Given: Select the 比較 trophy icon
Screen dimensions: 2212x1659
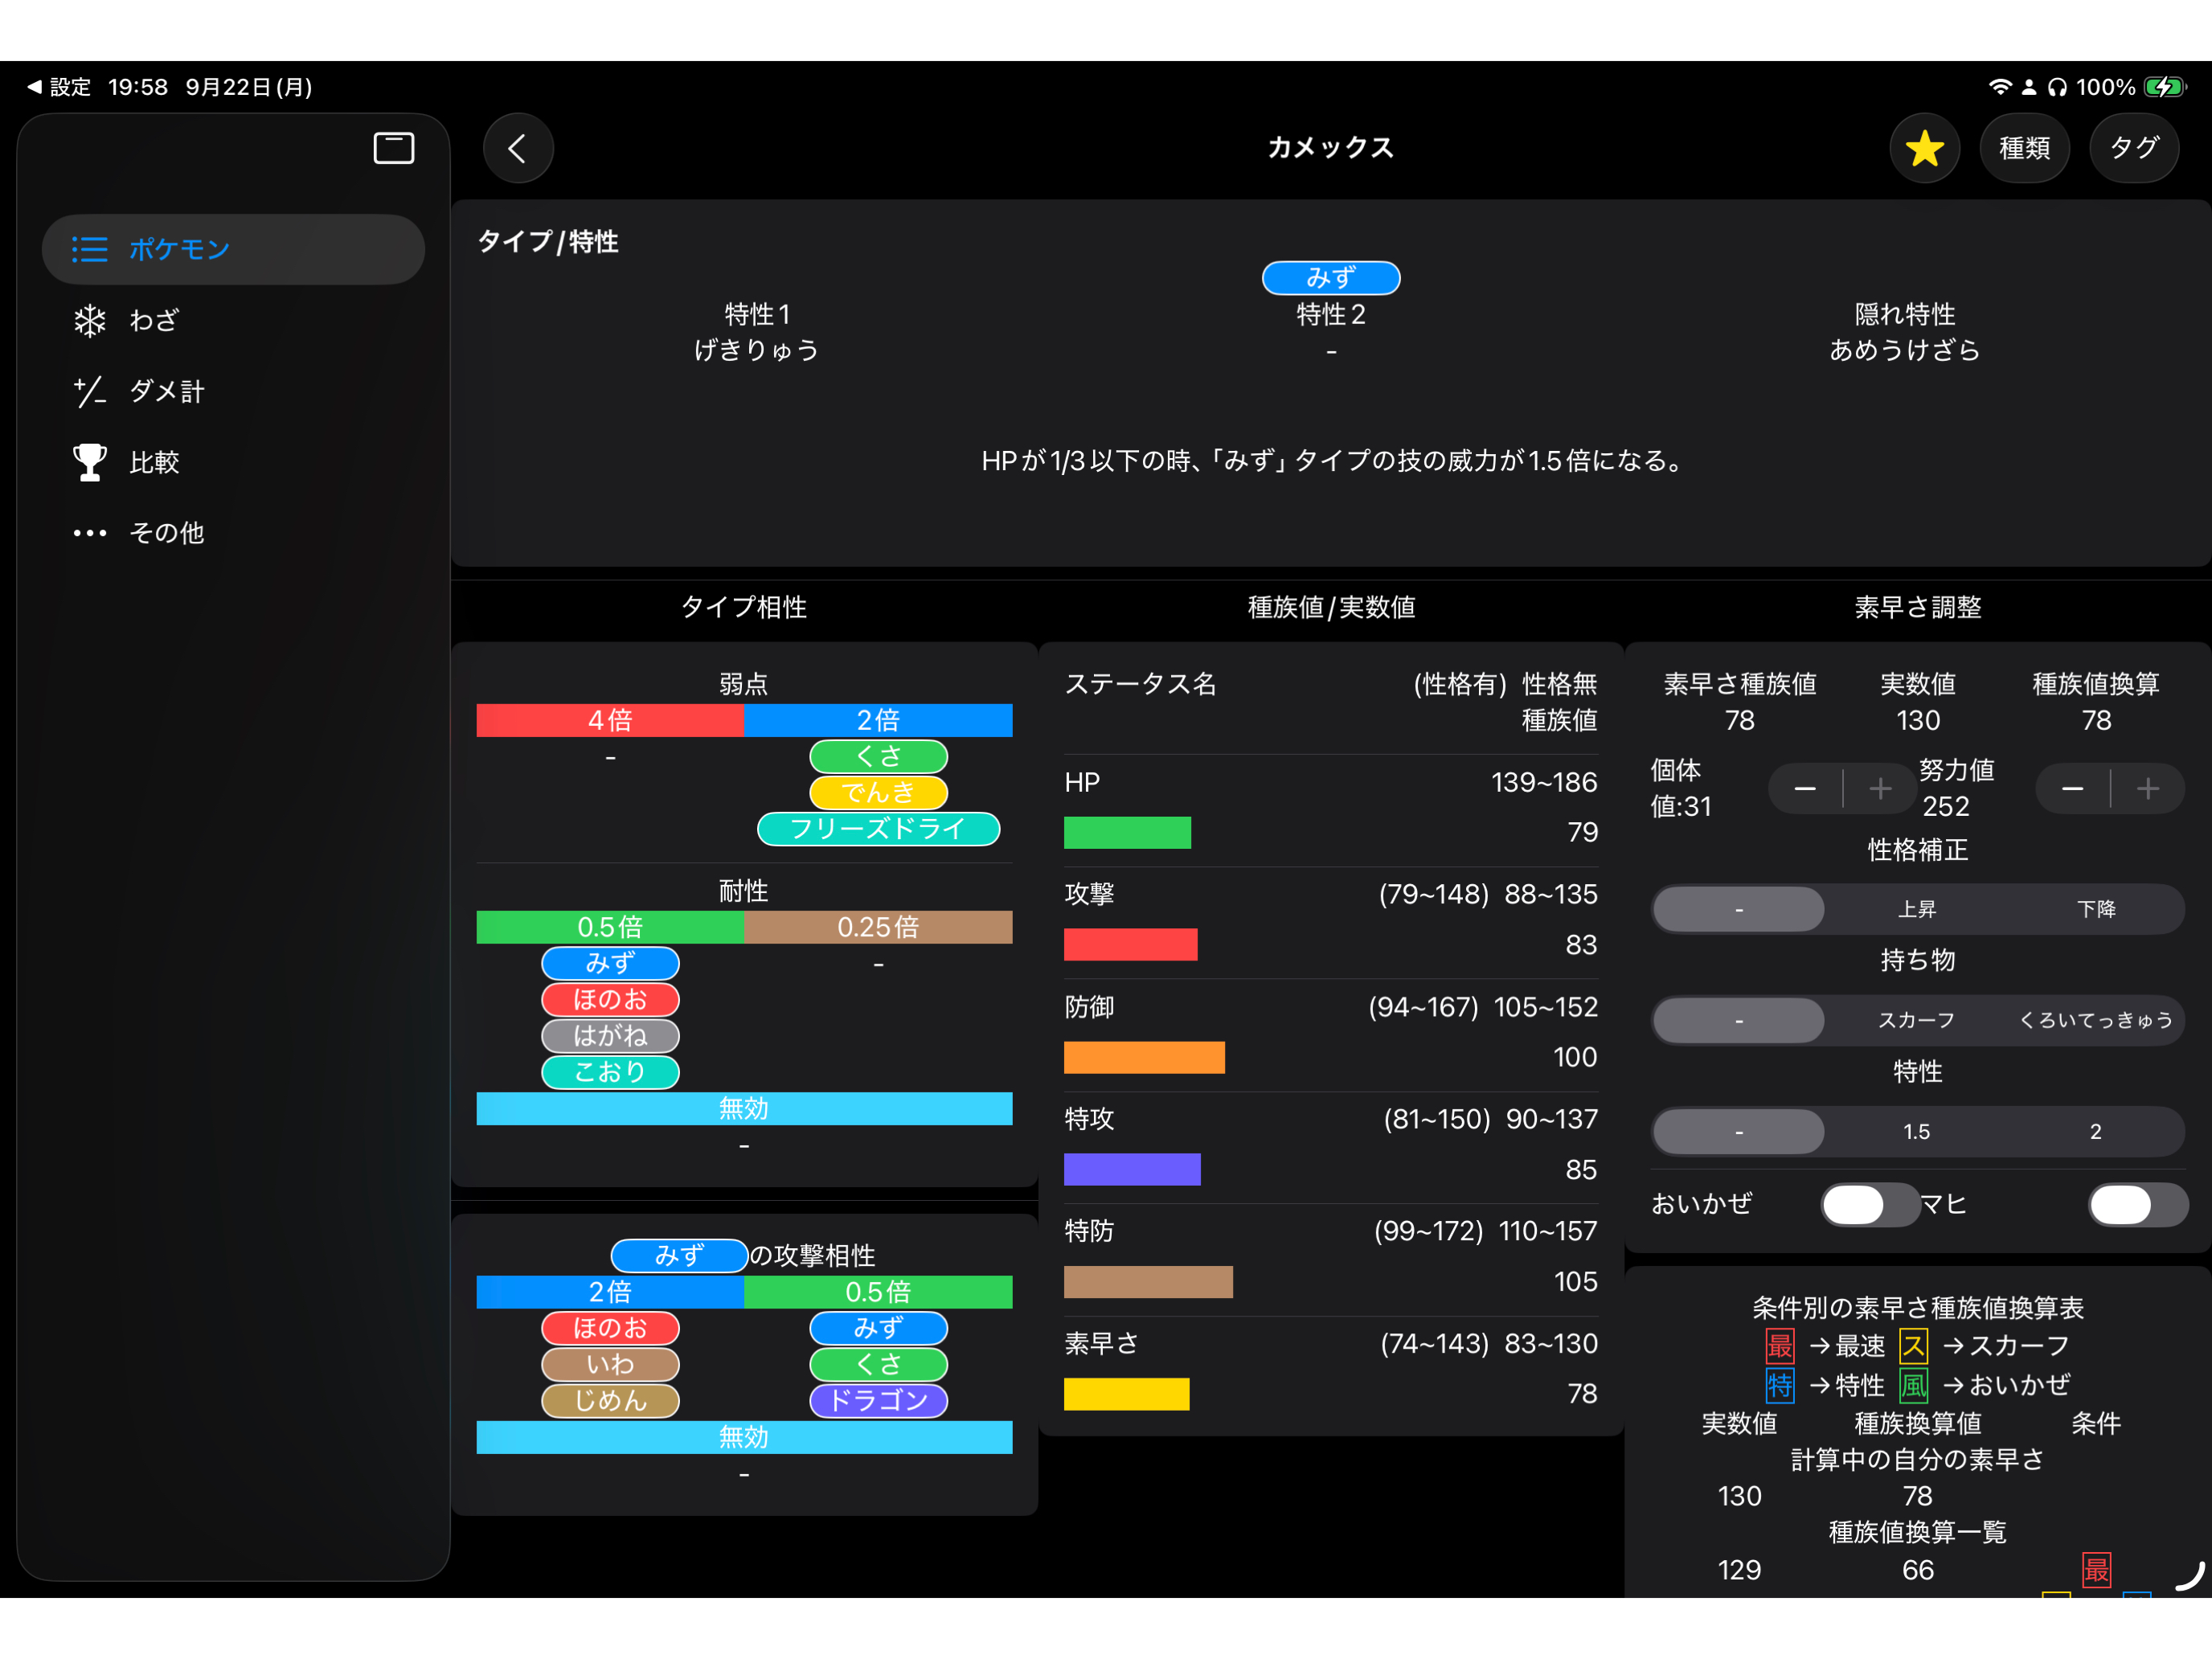Looking at the screenshot, I should coord(90,462).
